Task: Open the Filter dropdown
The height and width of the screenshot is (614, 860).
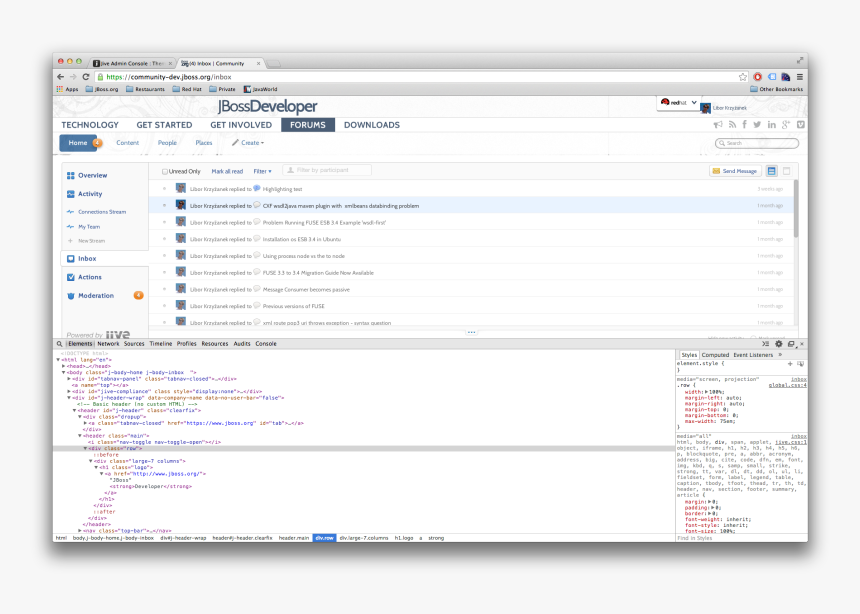Action: 263,171
